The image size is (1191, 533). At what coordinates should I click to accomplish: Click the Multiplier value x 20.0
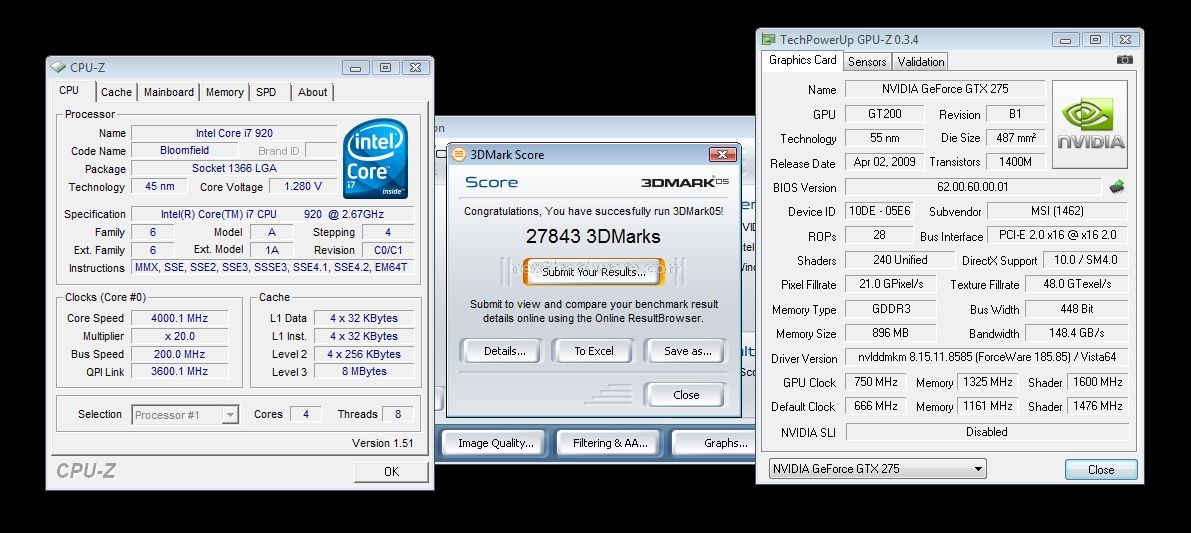(x=179, y=336)
